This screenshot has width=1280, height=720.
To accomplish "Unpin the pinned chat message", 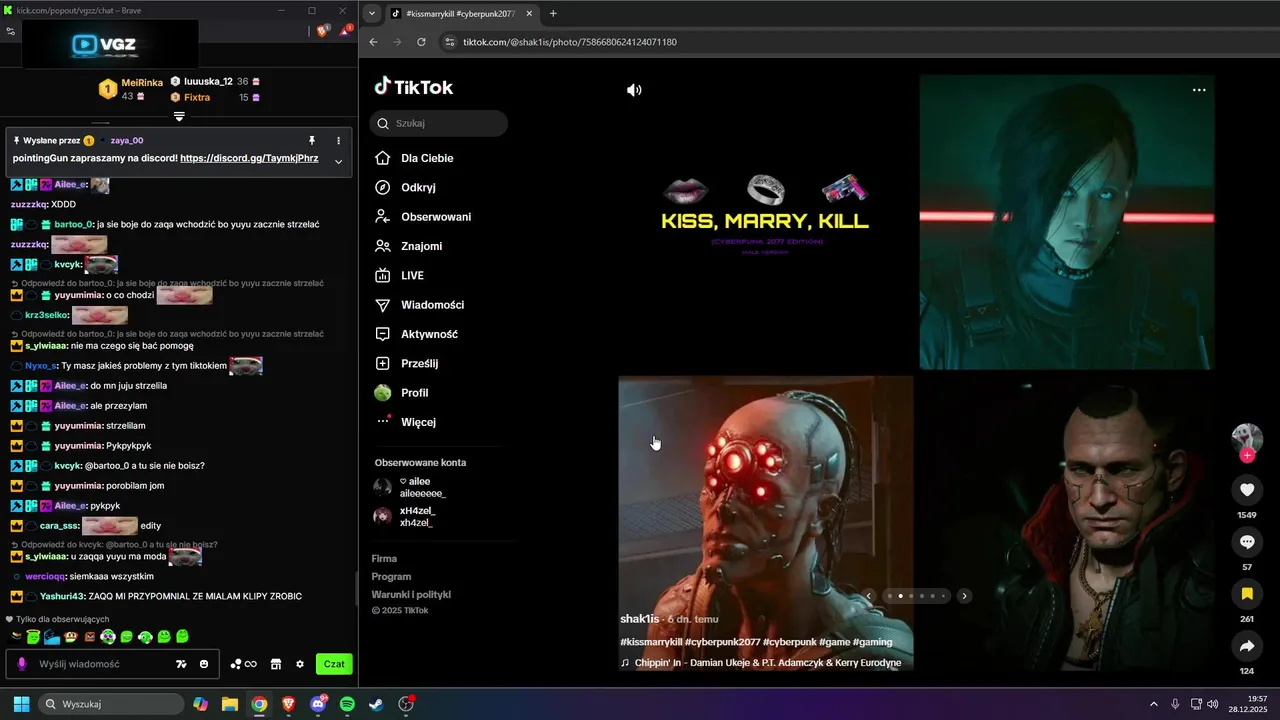I will pos(312,141).
